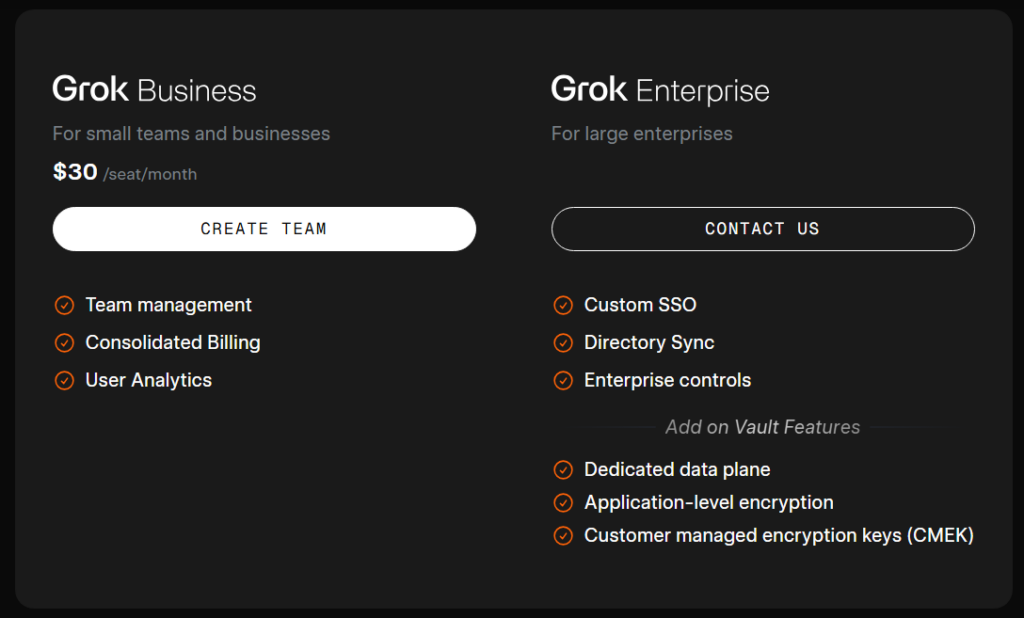Select the checkmark icon next to Consolidated Billing
This screenshot has width=1024, height=618.
point(64,342)
